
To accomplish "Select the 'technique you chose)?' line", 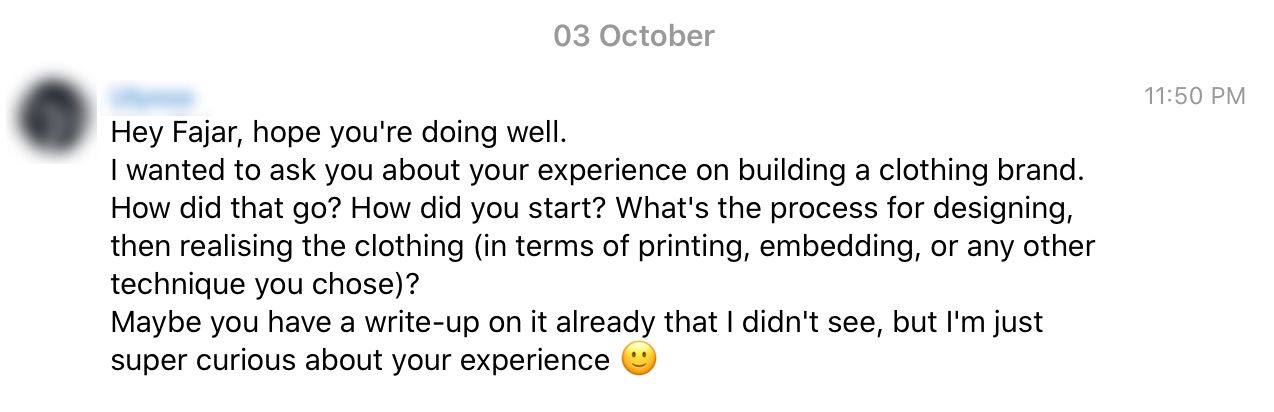I will [265, 285].
